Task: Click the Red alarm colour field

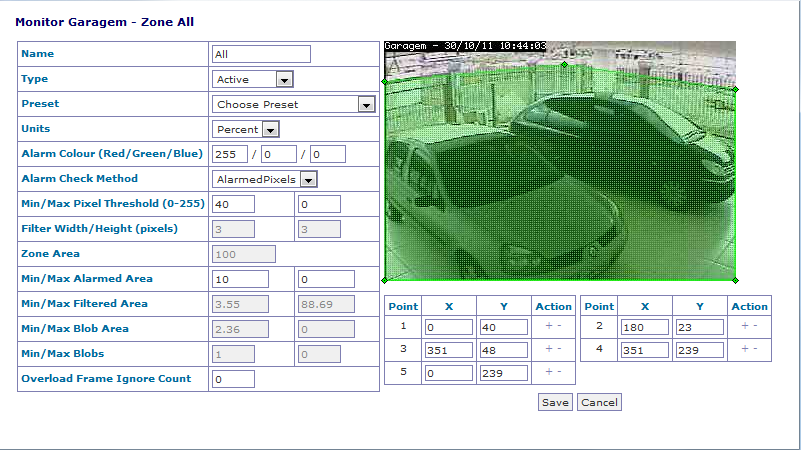Action: [230, 154]
